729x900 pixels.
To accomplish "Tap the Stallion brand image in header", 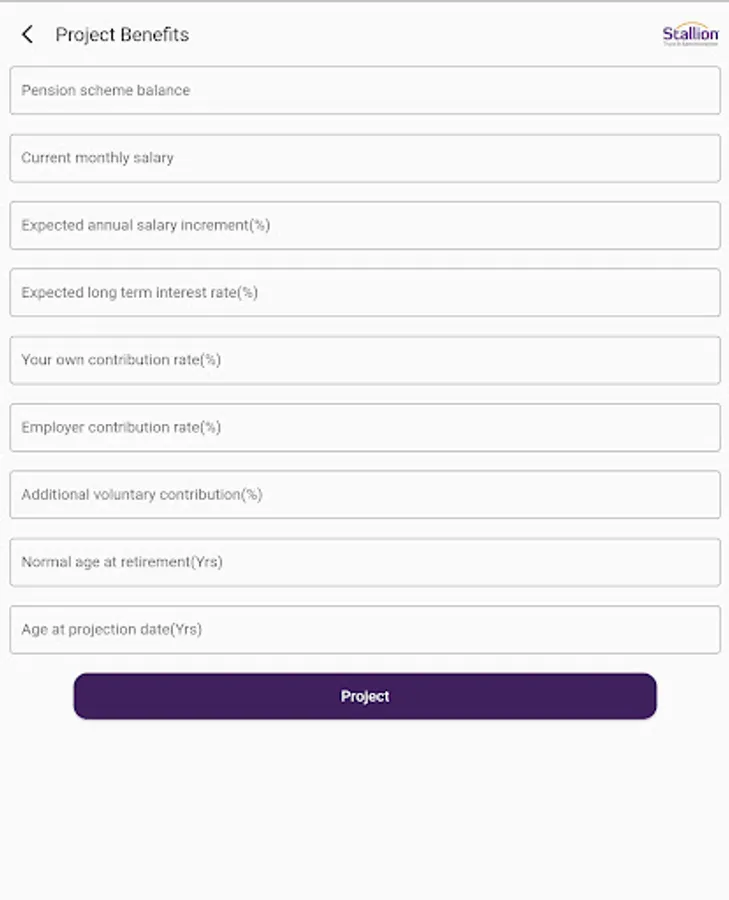I will point(690,35).
